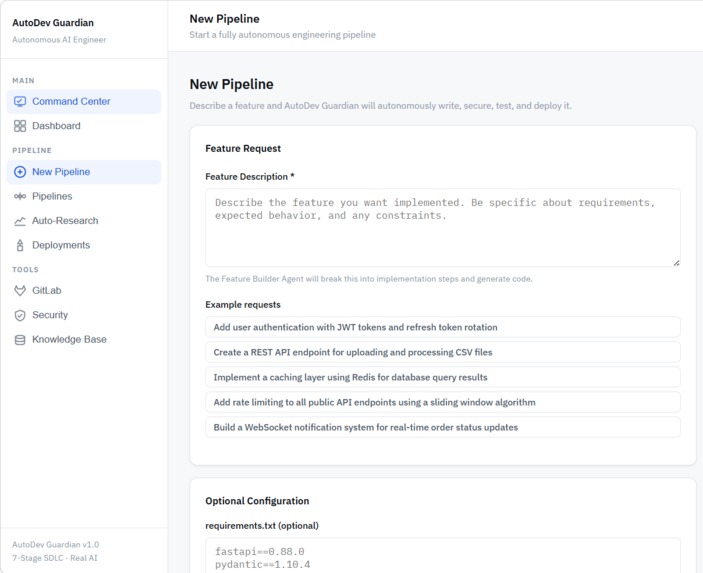Click the Auto-Research chart icon

20,221
